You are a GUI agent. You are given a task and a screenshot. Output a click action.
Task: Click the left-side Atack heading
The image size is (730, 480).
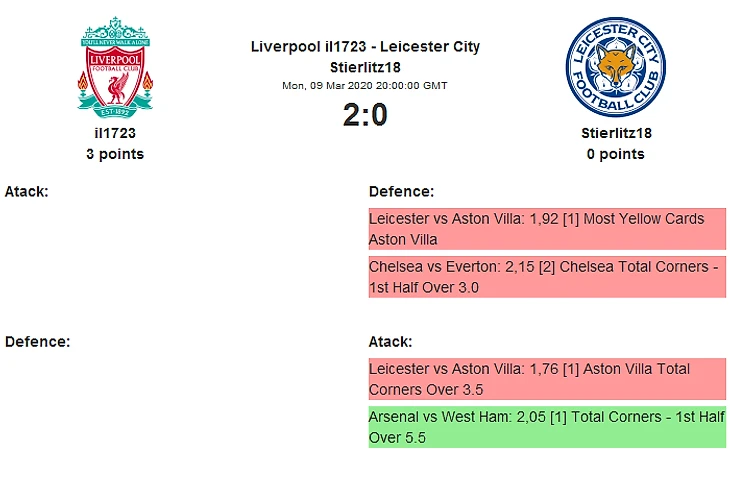pos(27,191)
